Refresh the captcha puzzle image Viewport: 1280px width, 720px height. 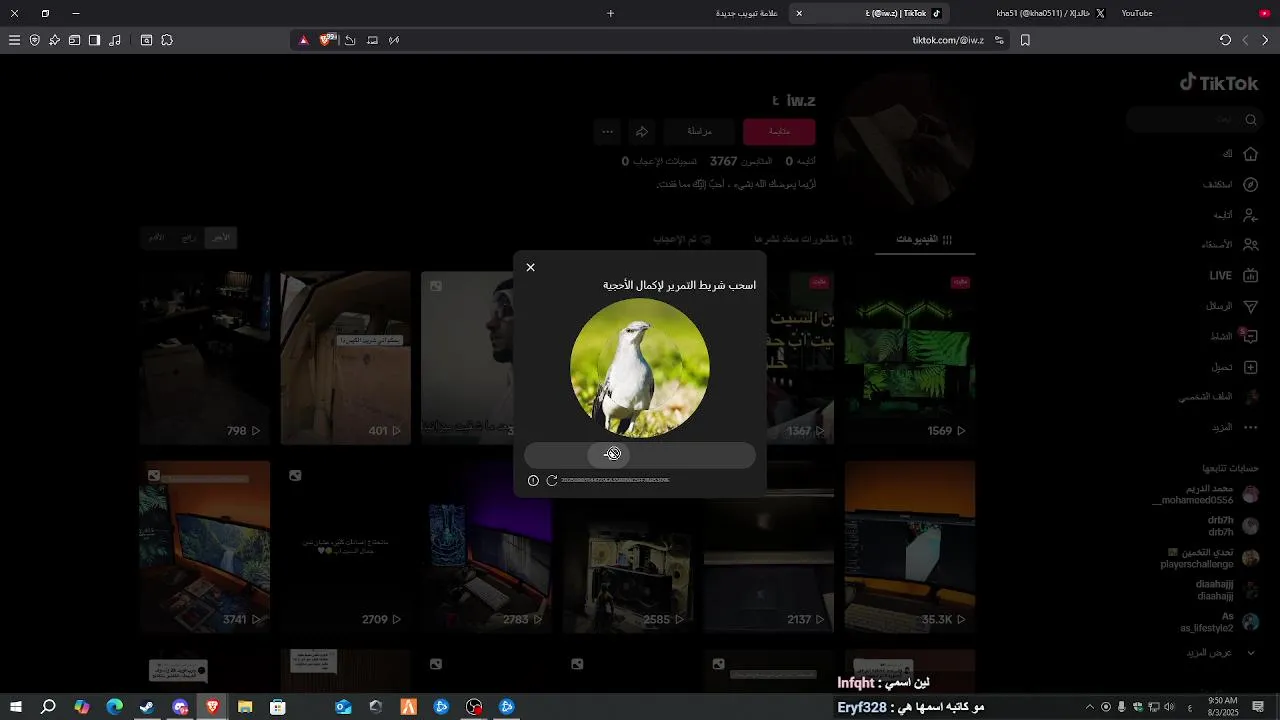(x=551, y=481)
